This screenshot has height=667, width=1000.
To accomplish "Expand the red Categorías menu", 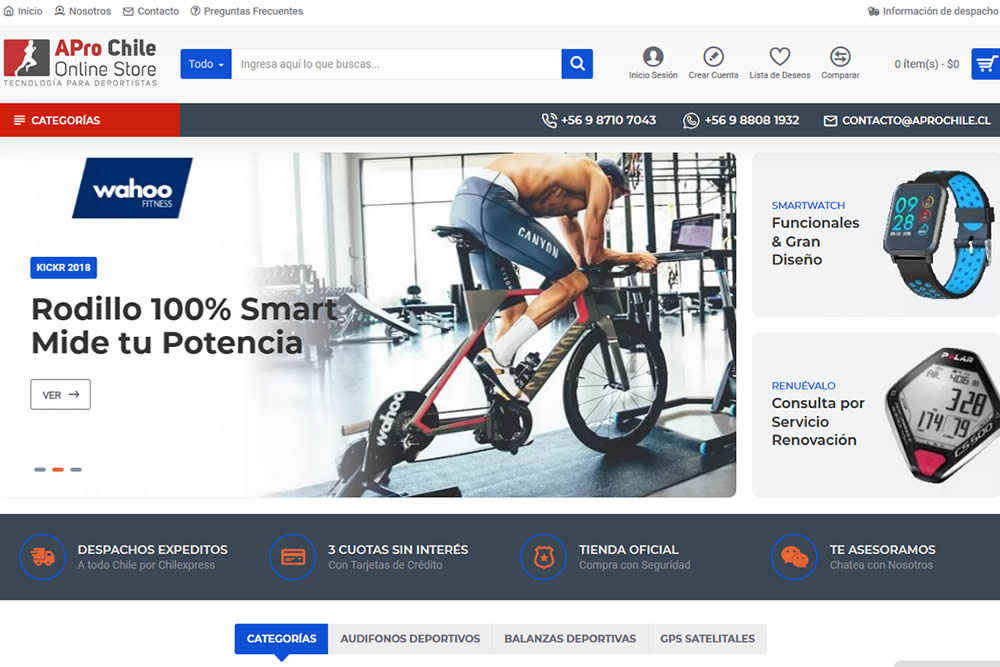I will [90, 120].
